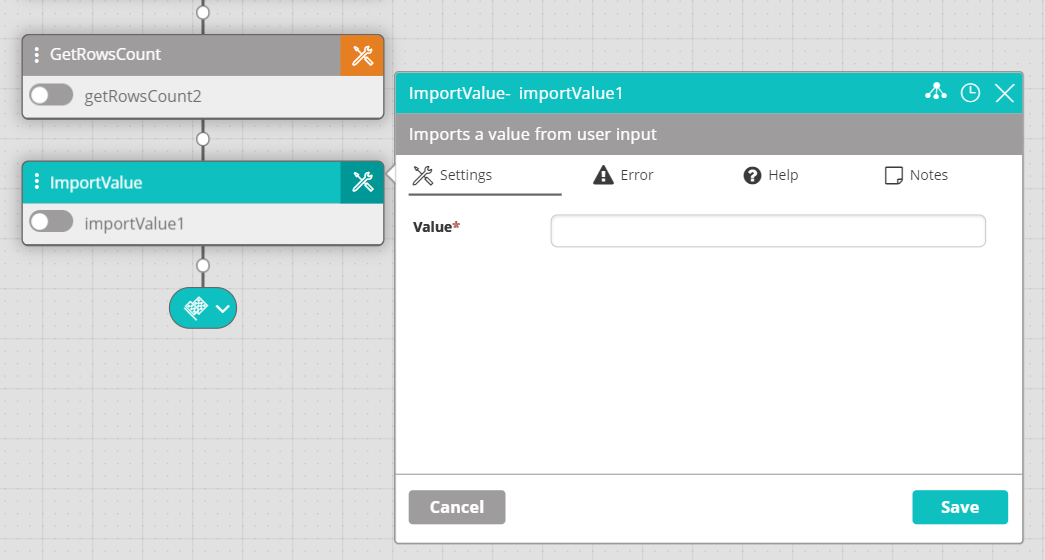Expand the chevron on the end flag node

click(x=222, y=308)
